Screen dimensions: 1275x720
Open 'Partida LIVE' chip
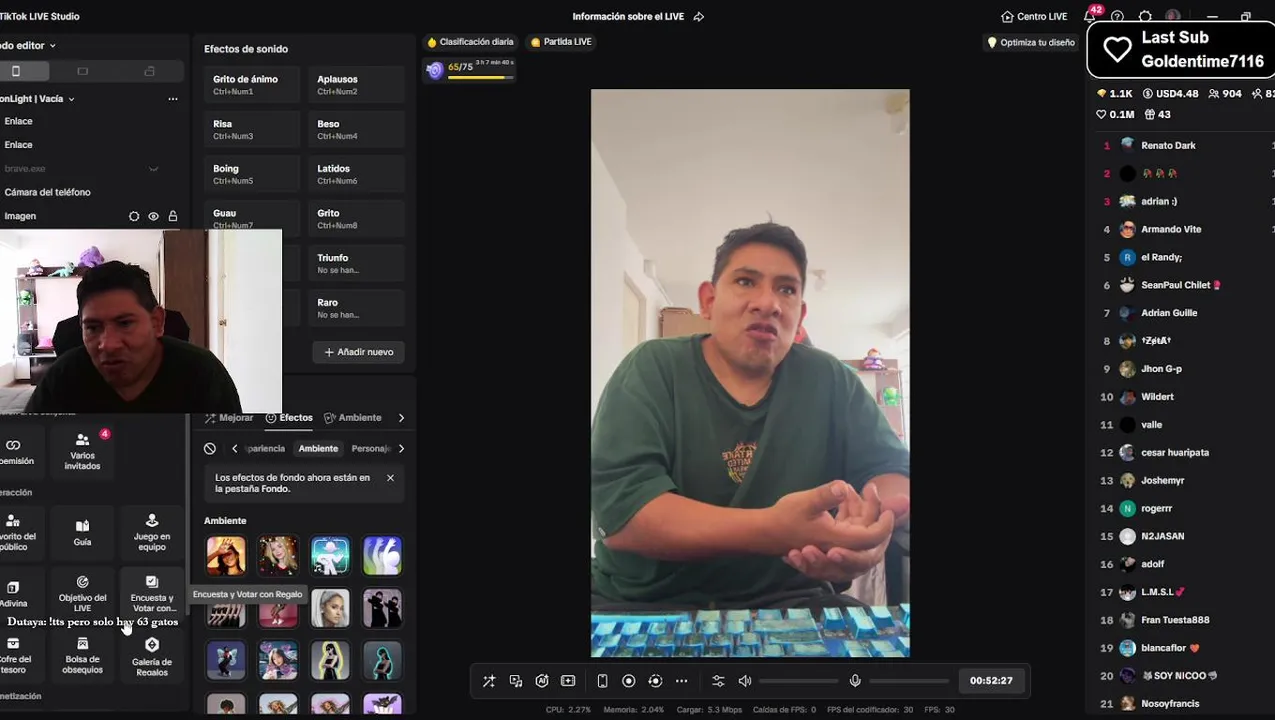tap(561, 42)
